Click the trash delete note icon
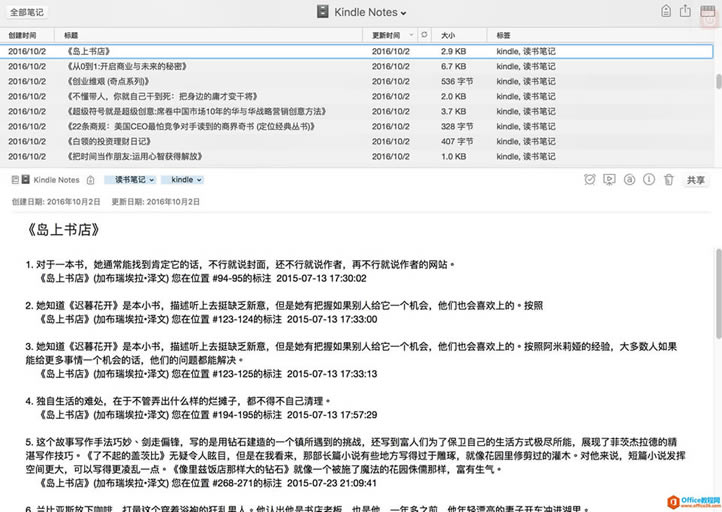722x512 pixels. point(669,180)
